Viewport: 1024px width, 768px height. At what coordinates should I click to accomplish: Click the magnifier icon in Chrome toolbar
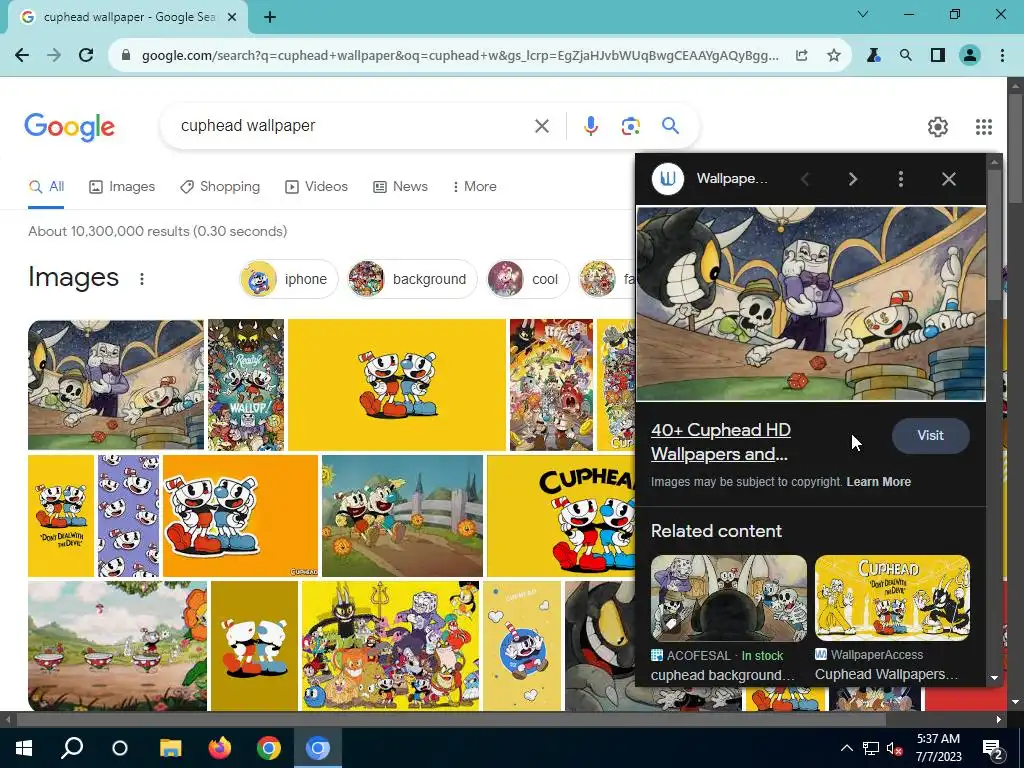tap(906, 56)
